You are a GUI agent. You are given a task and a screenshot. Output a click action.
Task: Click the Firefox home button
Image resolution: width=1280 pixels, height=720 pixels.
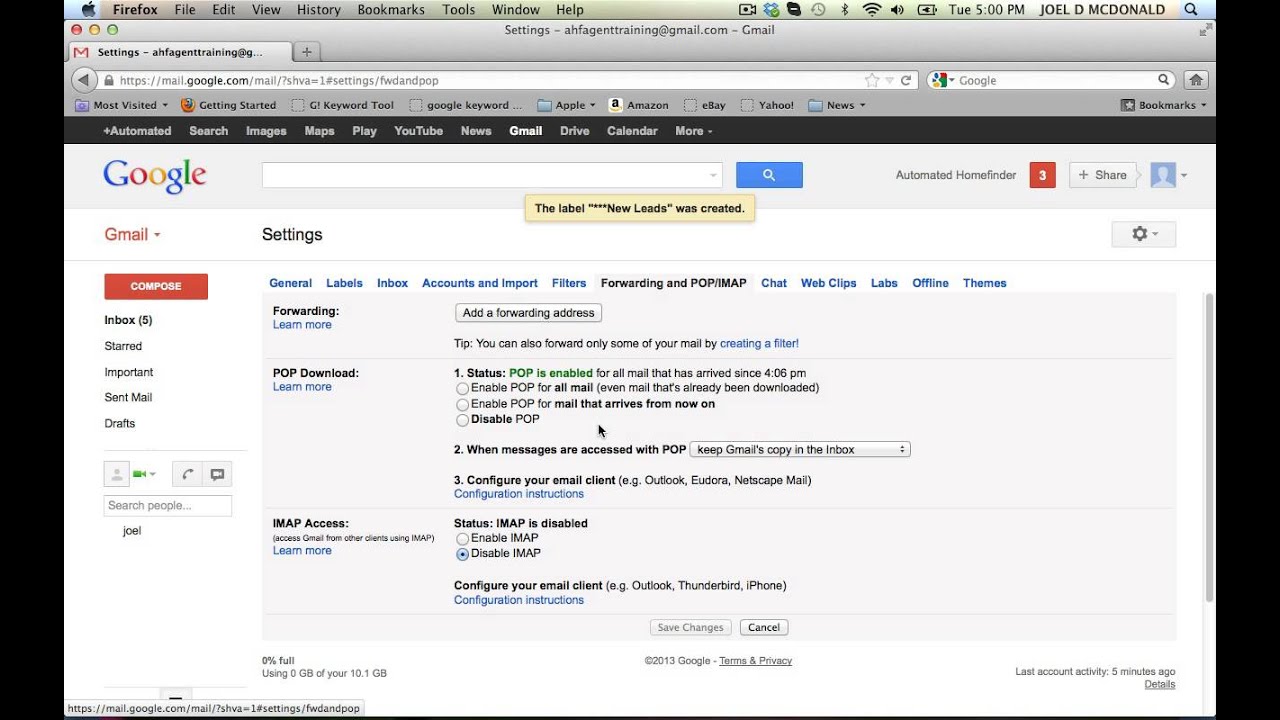(x=1195, y=80)
